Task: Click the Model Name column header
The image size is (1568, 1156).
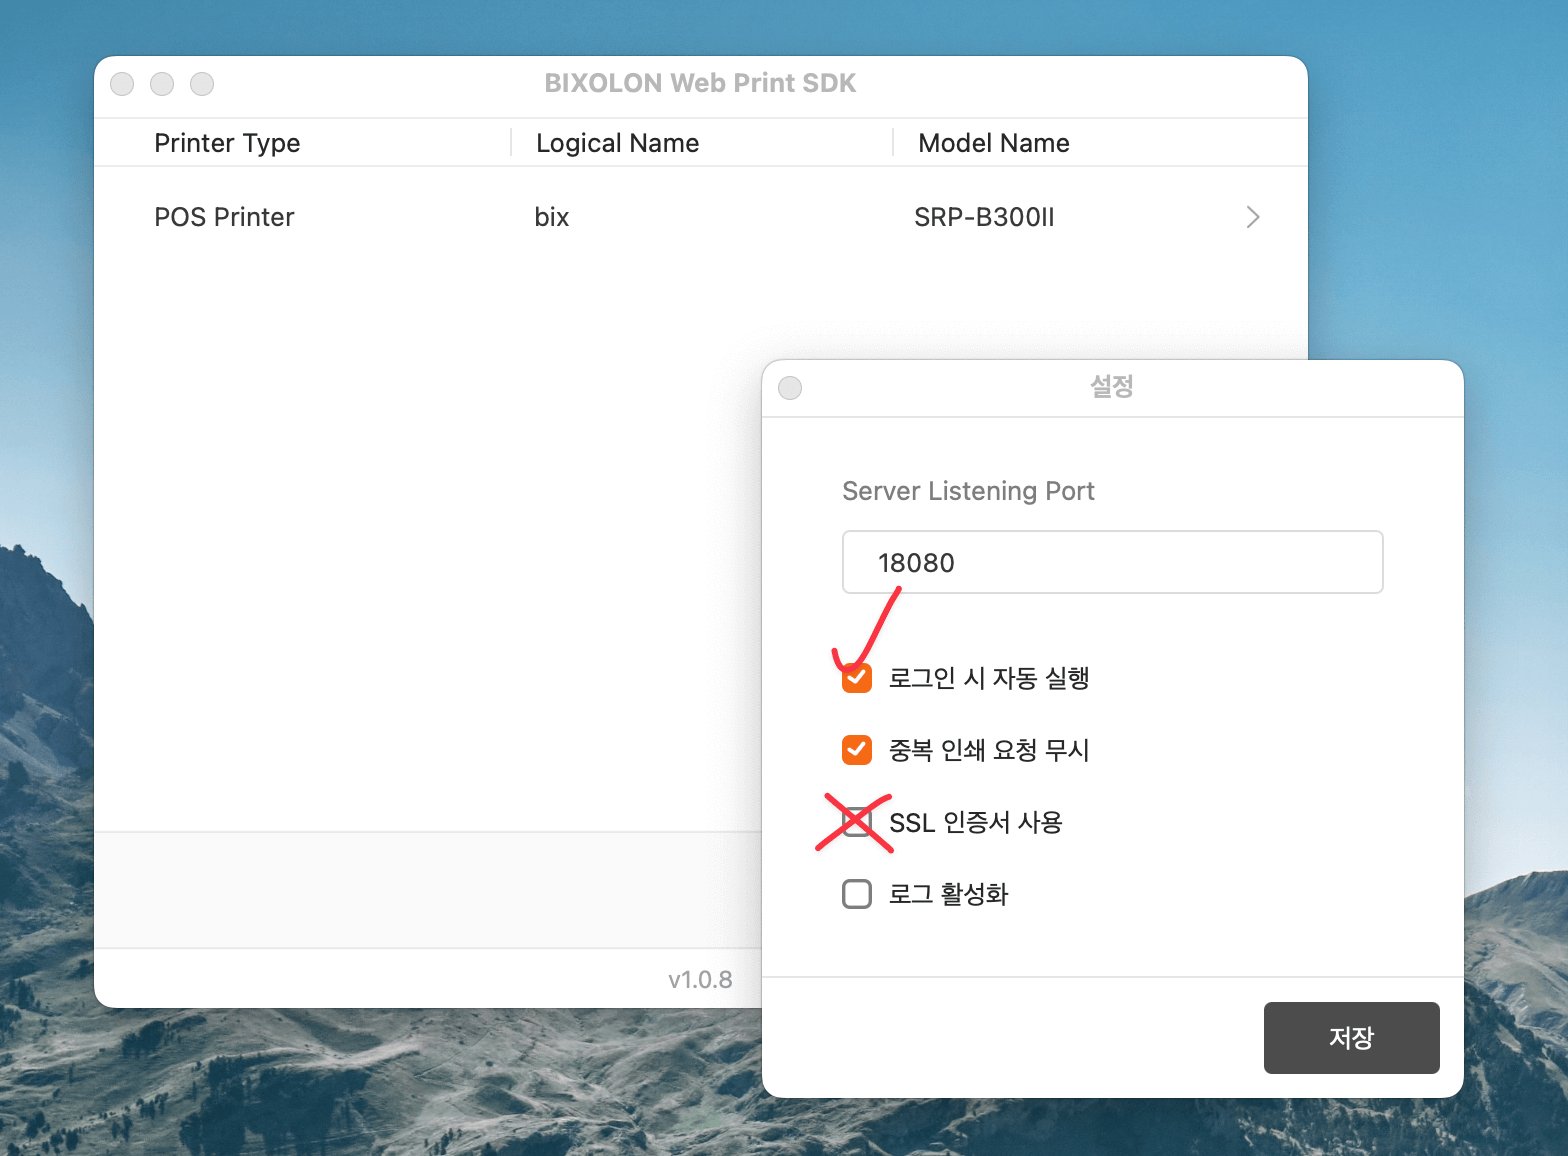Action: (994, 143)
